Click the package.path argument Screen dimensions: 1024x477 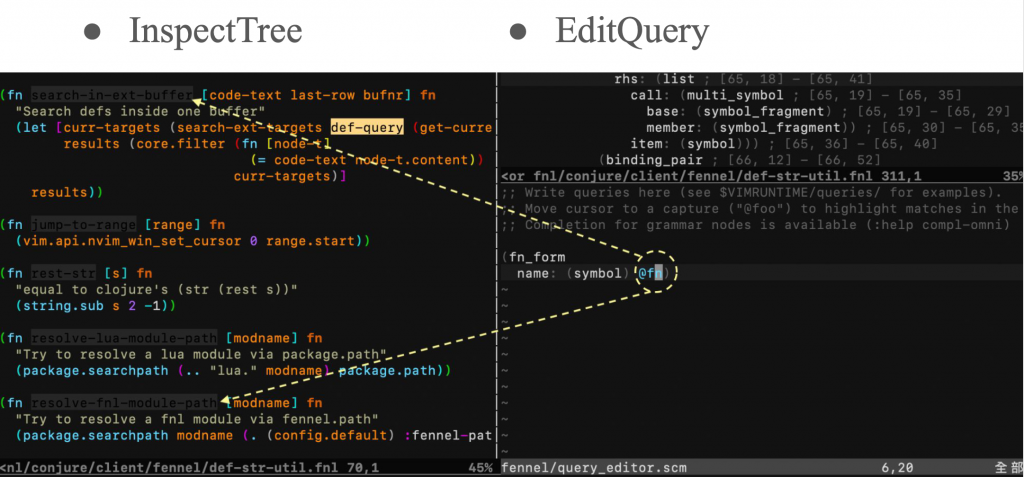pyautogui.click(x=387, y=370)
